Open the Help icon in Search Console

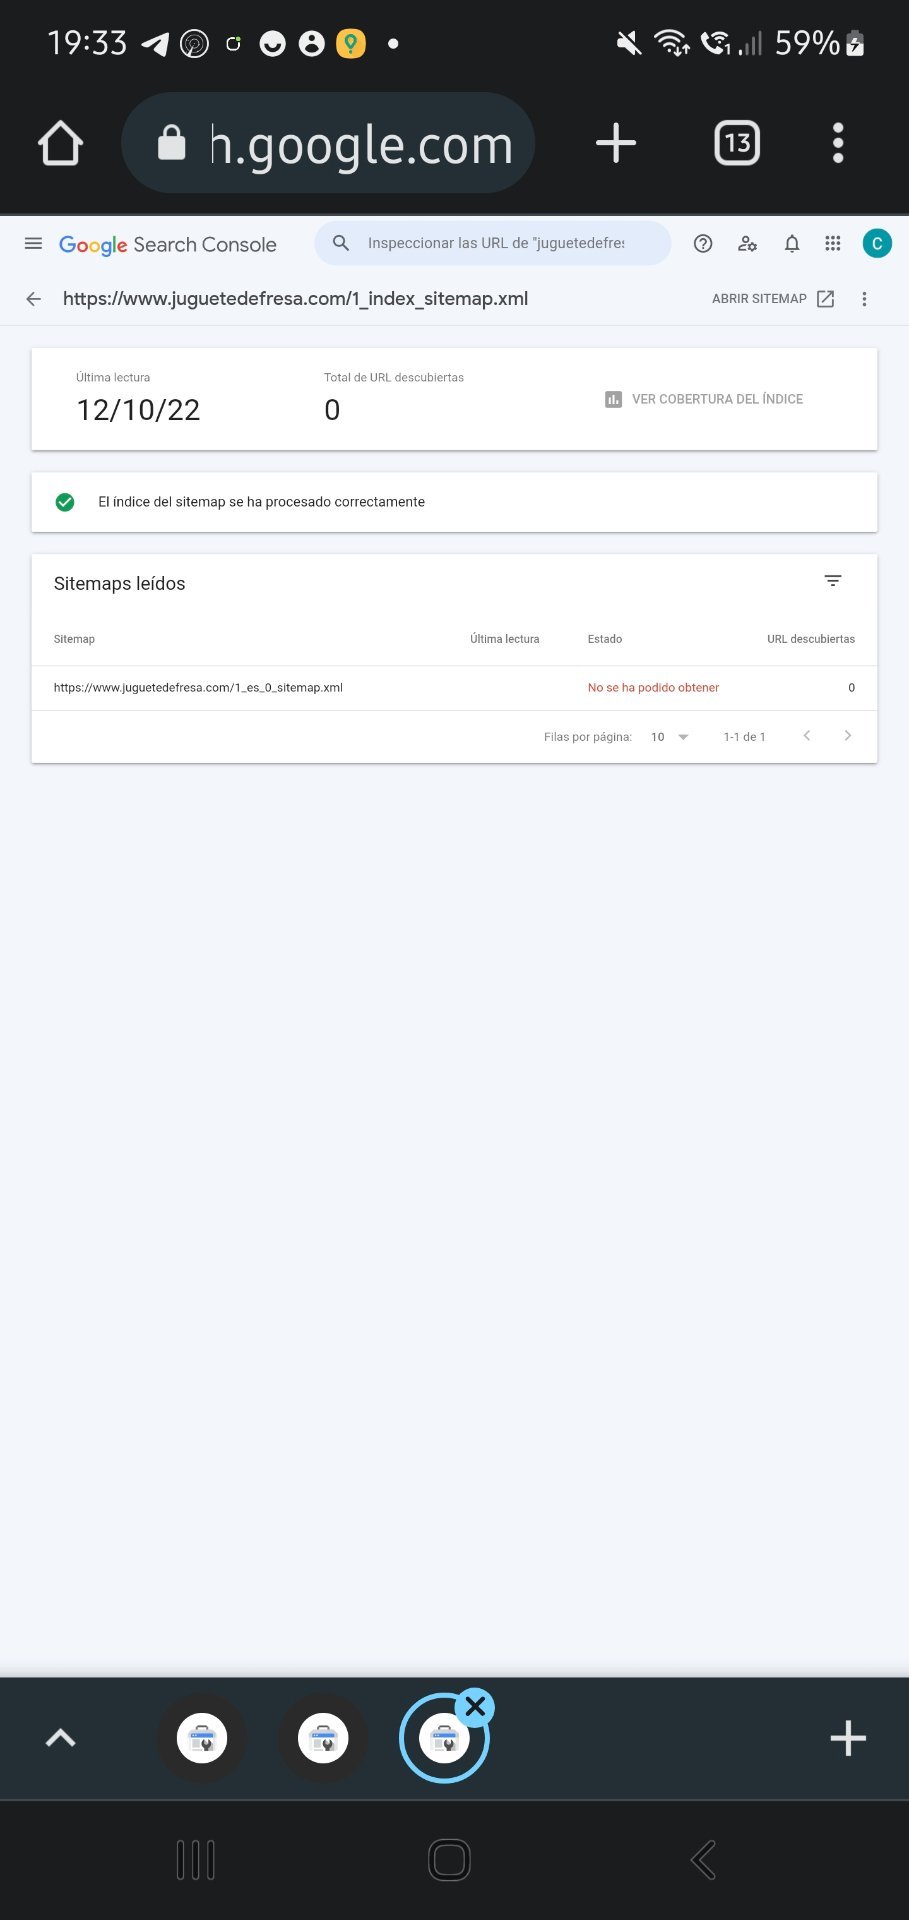(x=703, y=244)
